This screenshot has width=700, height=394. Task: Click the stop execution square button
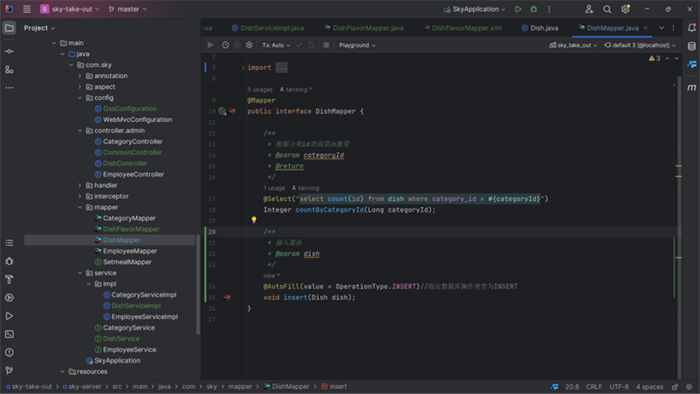[x=326, y=45]
